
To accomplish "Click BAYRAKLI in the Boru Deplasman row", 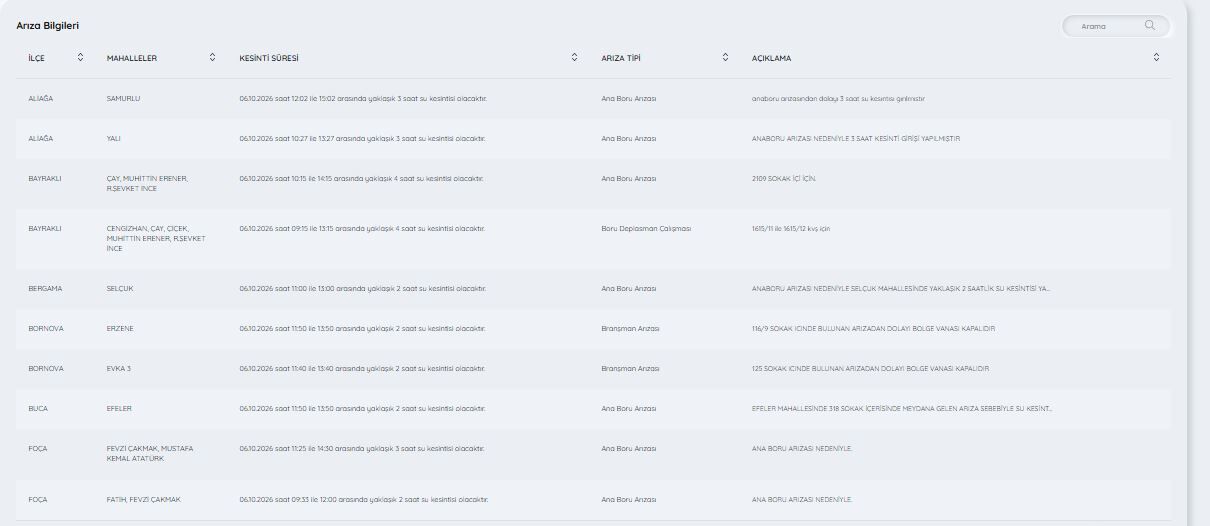I will [x=45, y=229].
